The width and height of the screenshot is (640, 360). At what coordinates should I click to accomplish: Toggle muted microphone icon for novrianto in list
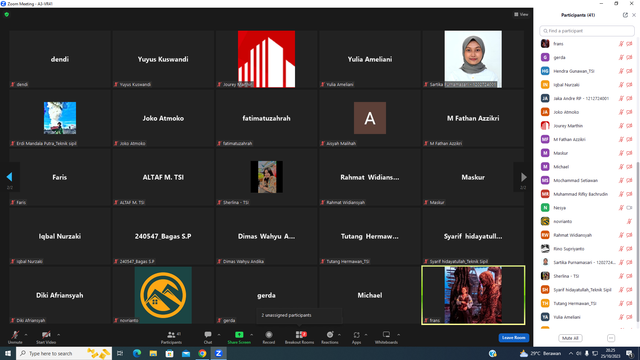pos(629,221)
